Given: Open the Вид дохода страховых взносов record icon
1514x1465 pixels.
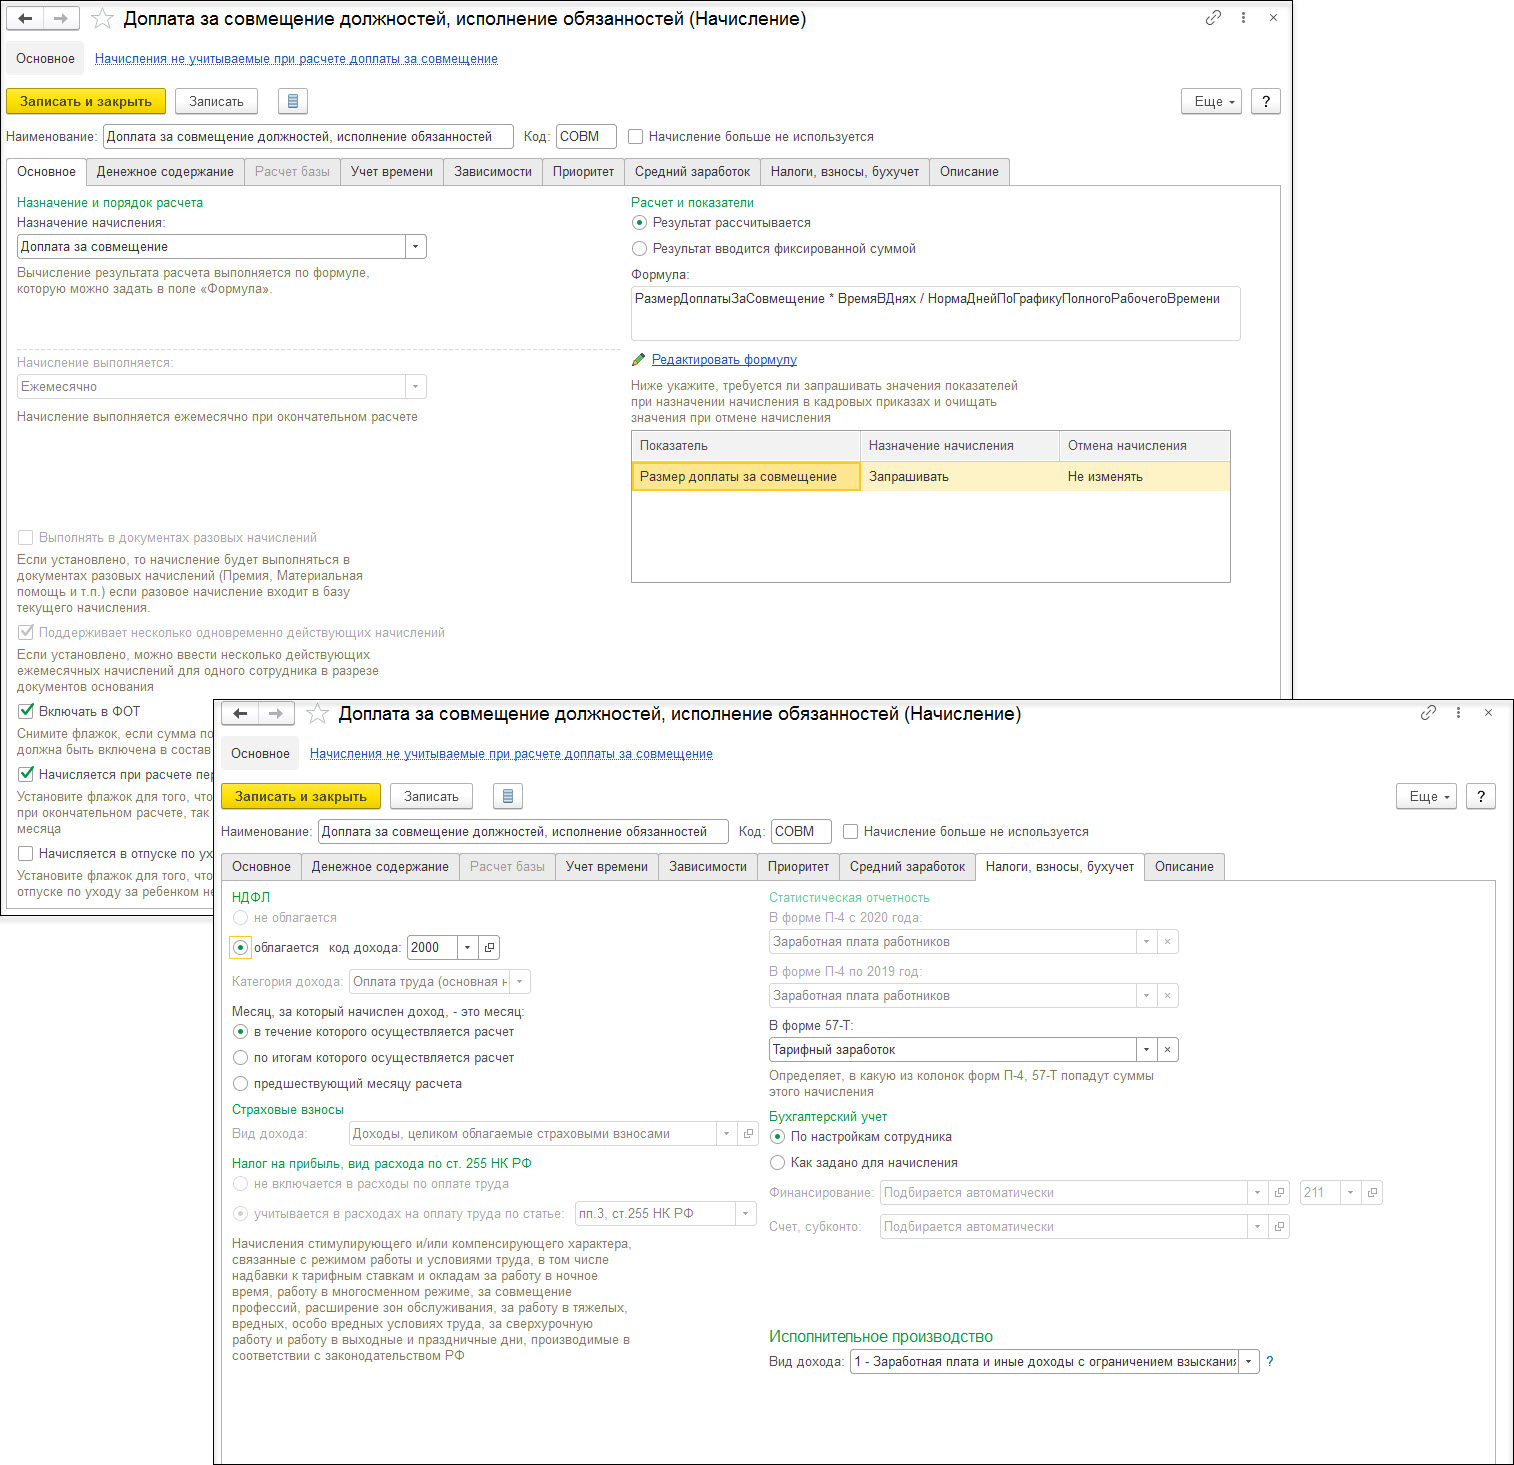Looking at the screenshot, I should (748, 1133).
